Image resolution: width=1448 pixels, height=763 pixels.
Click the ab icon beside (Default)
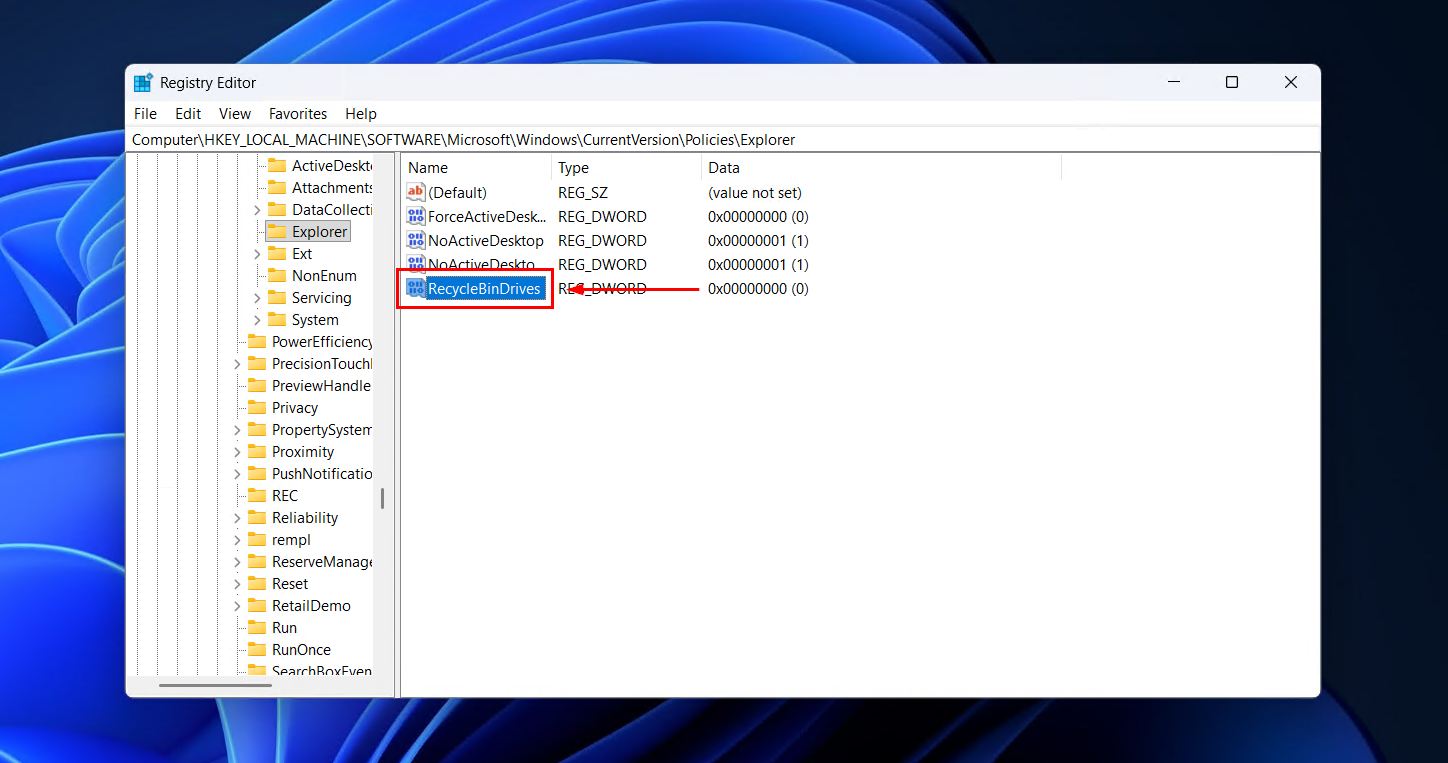coord(415,192)
